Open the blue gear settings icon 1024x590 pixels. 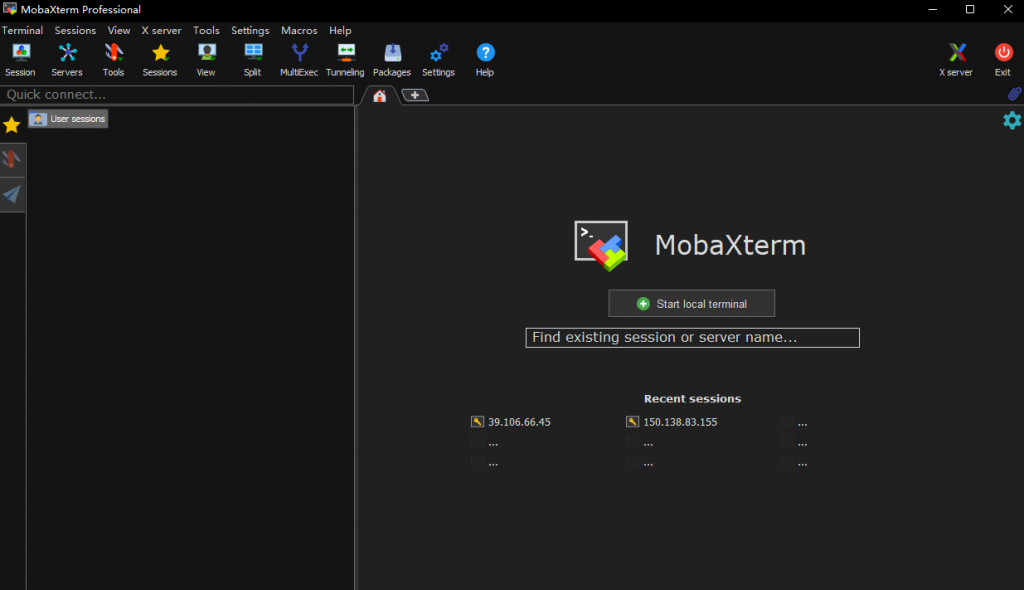pyautogui.click(x=1012, y=120)
